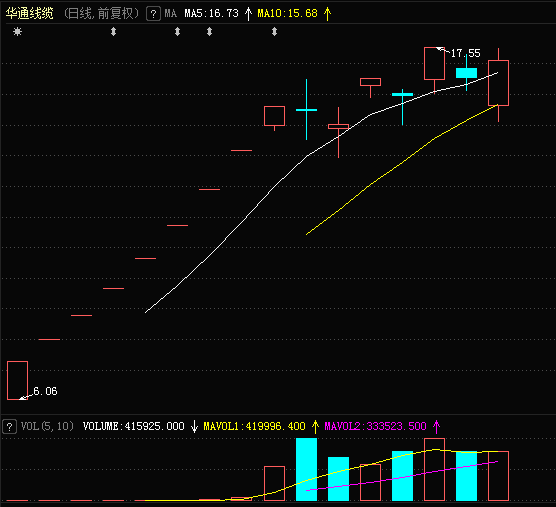Click the 17.55 high price label
The image size is (556, 507).
[x=465, y=54]
